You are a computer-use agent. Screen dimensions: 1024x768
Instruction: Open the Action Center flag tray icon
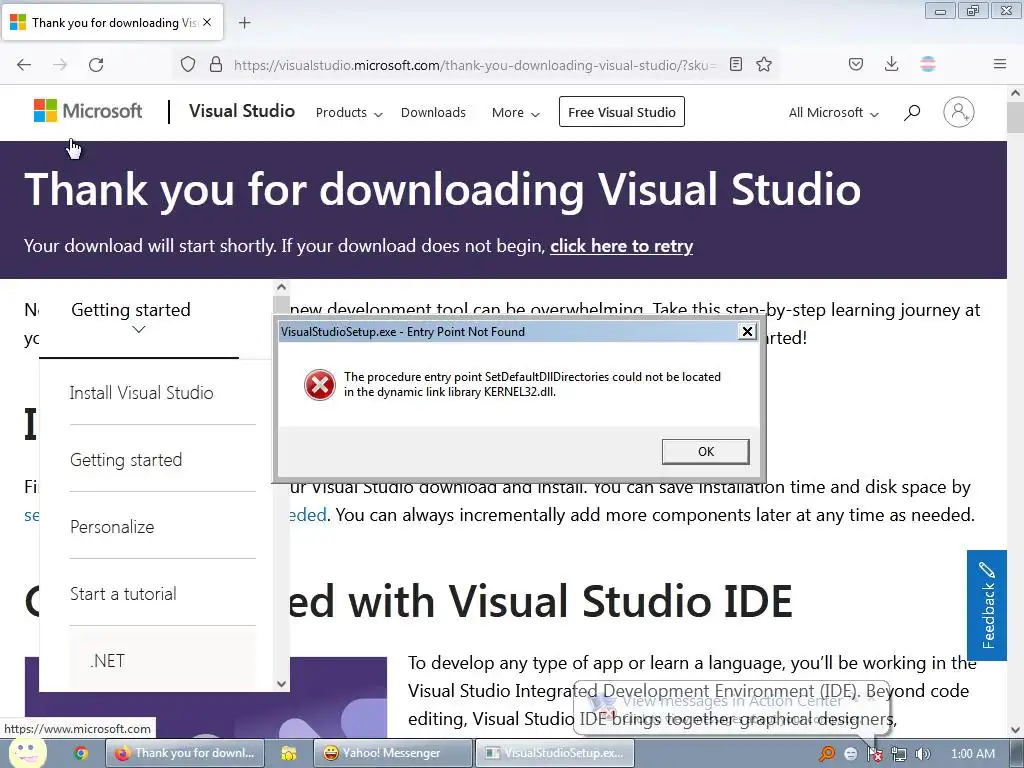[x=874, y=754]
